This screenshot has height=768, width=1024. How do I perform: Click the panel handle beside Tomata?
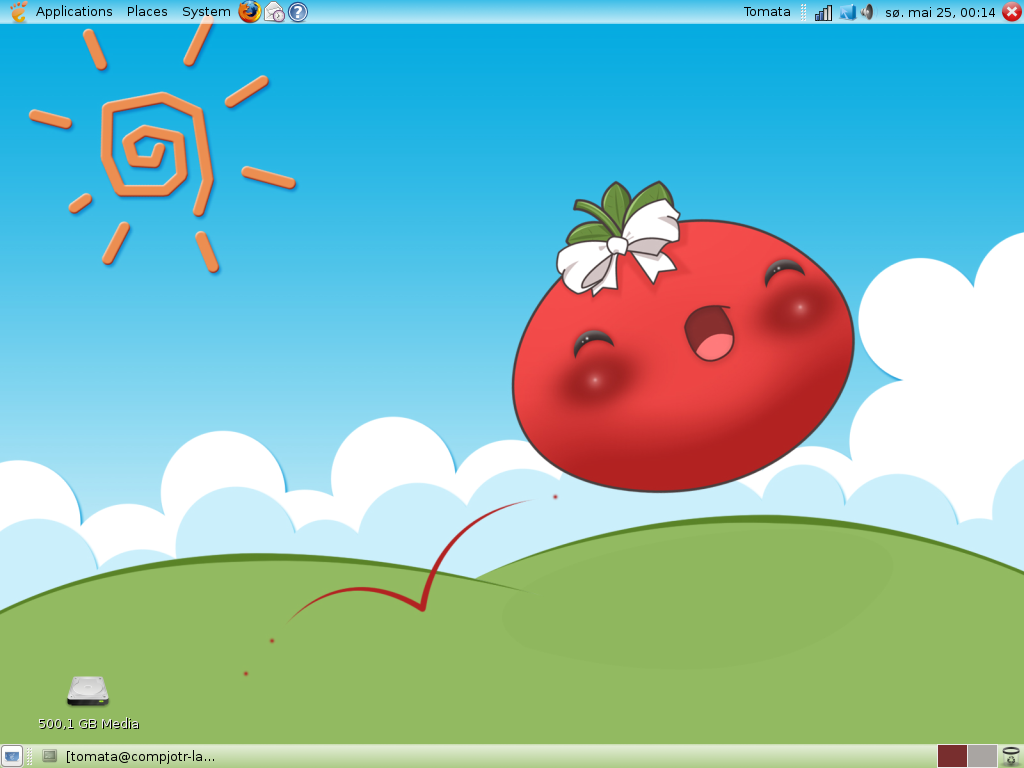pyautogui.click(x=803, y=12)
